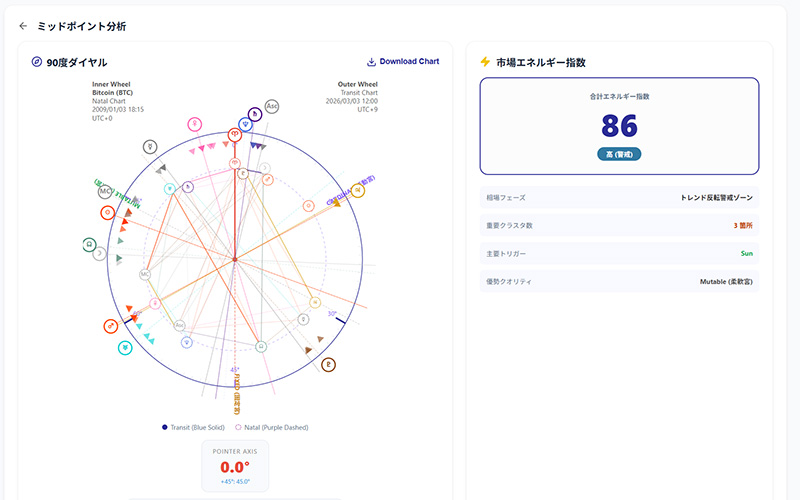Select the 相場フェーズ row

tap(619, 198)
